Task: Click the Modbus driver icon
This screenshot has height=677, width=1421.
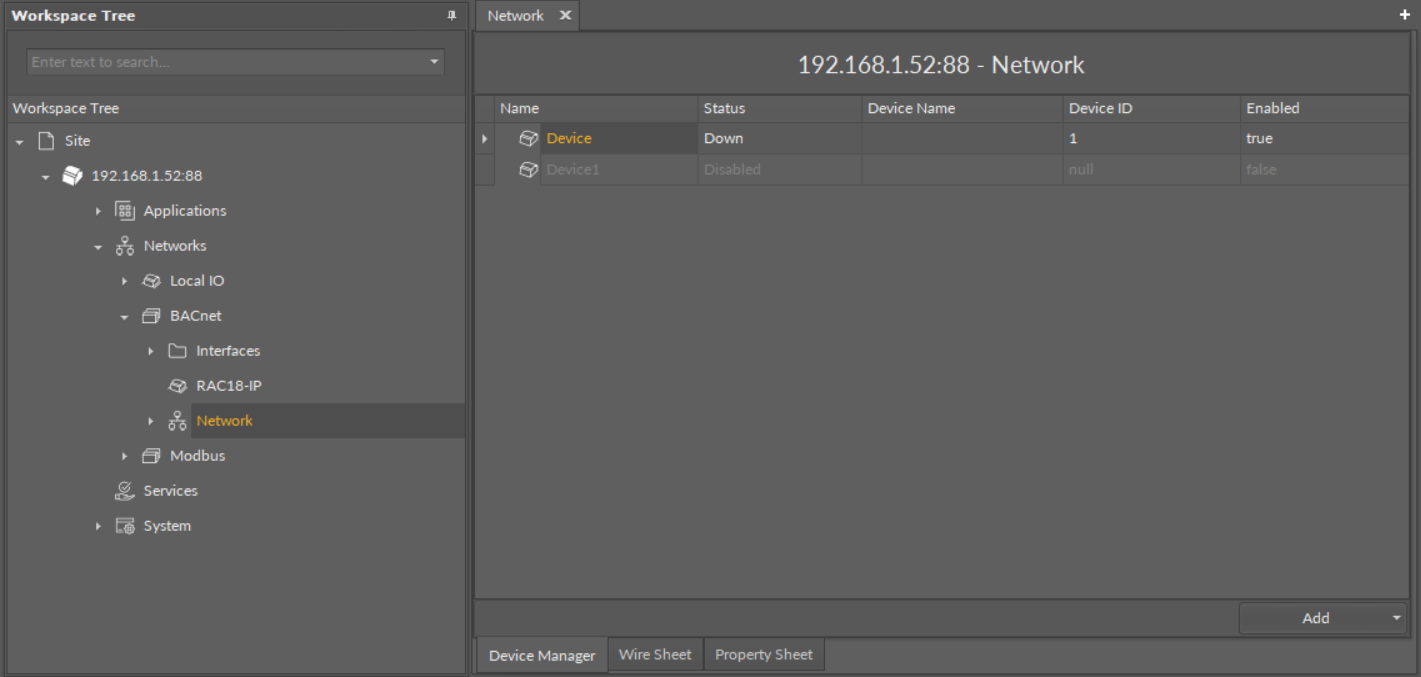Action: pos(151,455)
